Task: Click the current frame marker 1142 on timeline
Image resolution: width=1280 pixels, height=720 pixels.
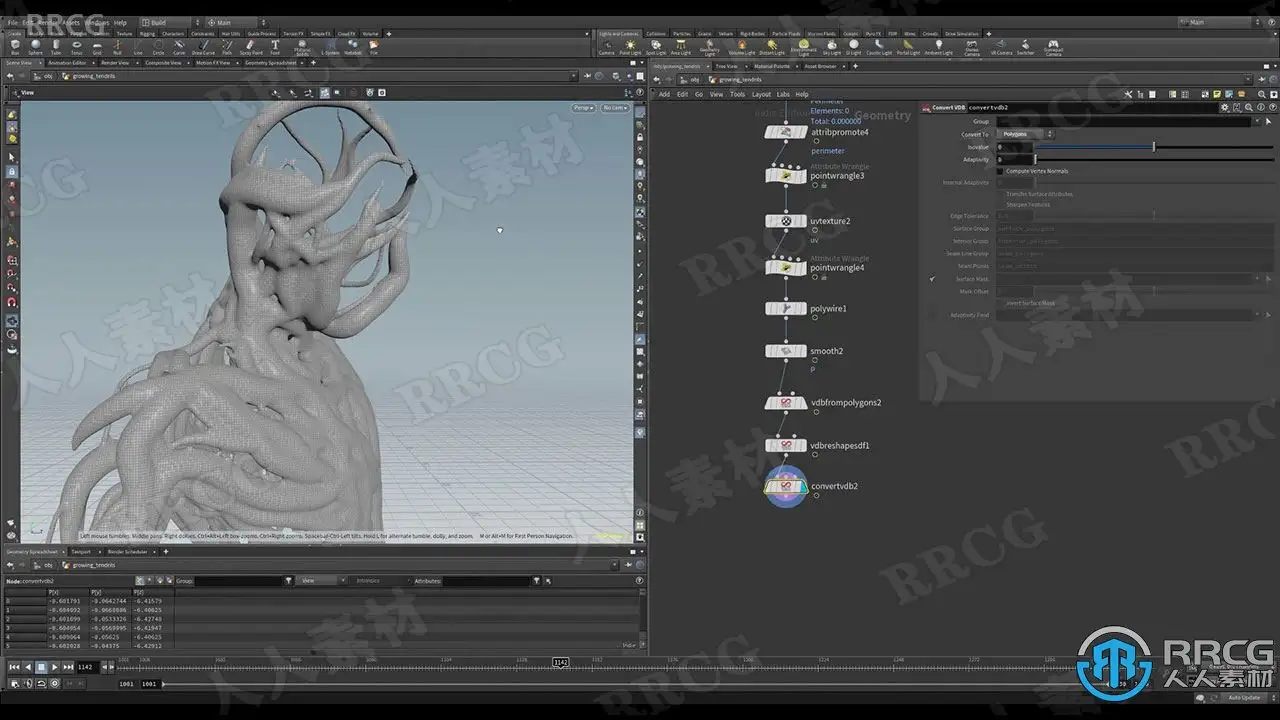Action: [x=561, y=662]
